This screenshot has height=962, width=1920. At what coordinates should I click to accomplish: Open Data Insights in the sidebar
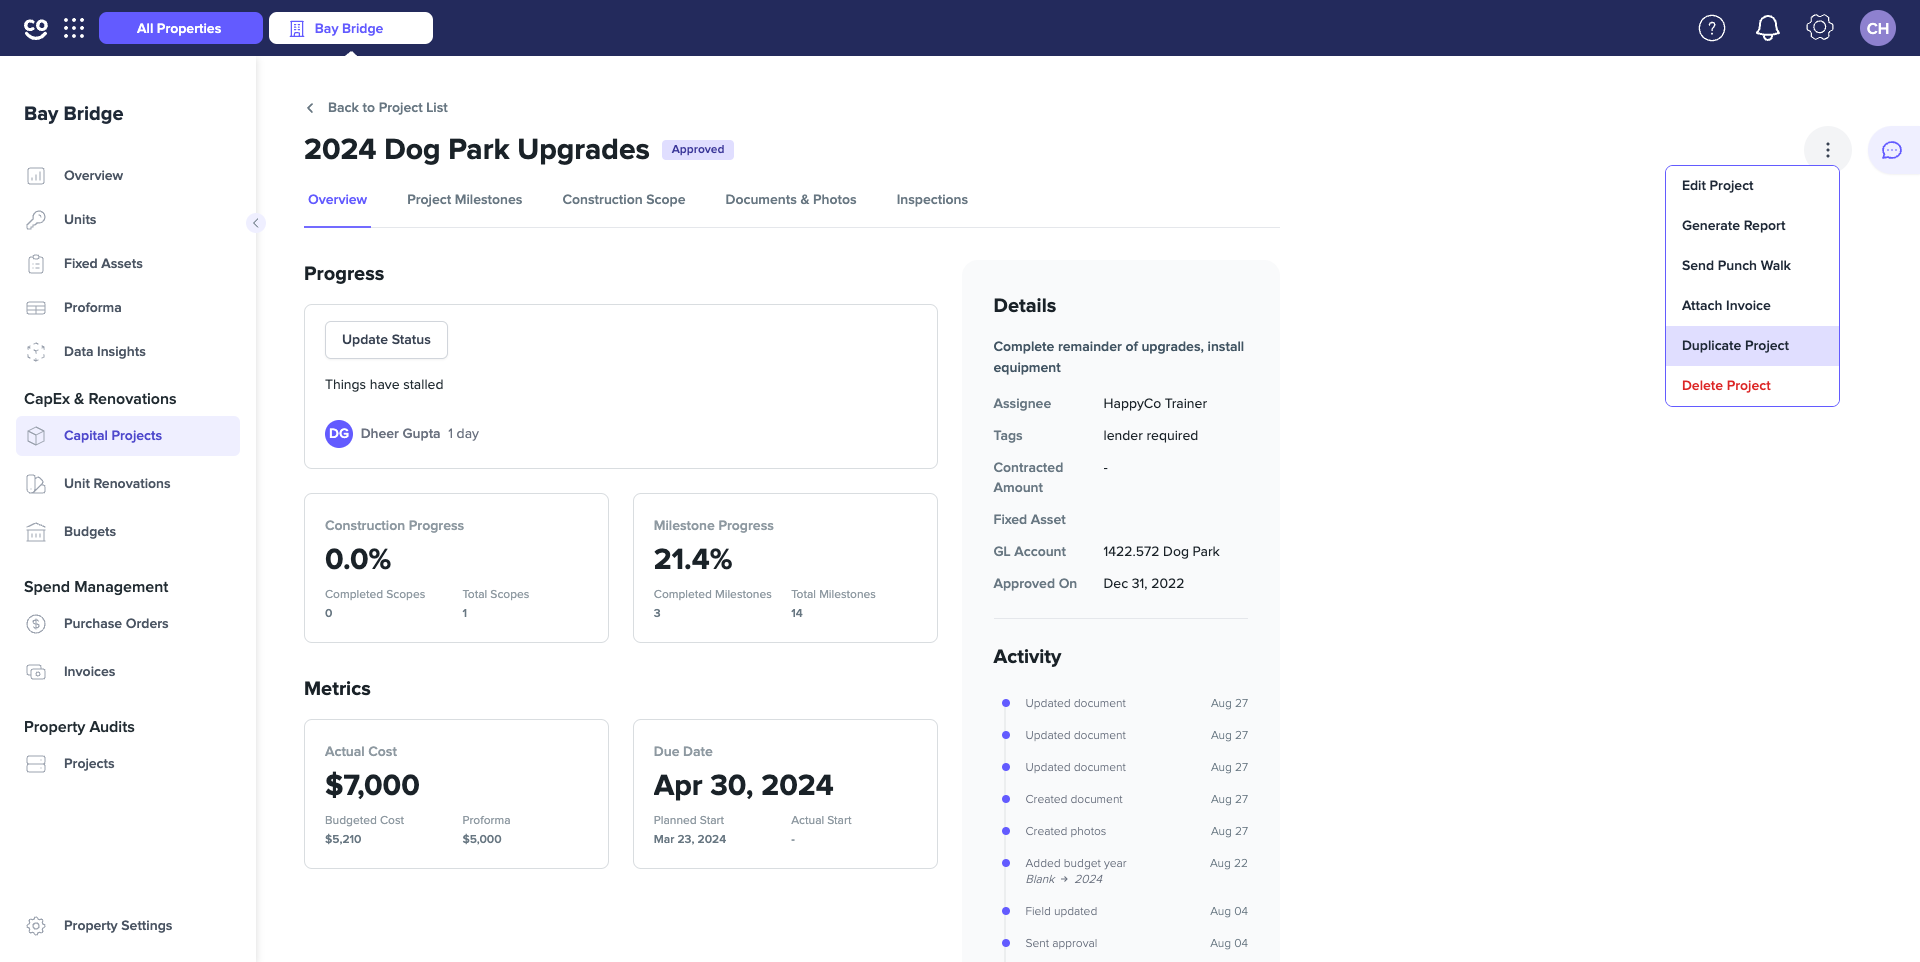[128, 352]
